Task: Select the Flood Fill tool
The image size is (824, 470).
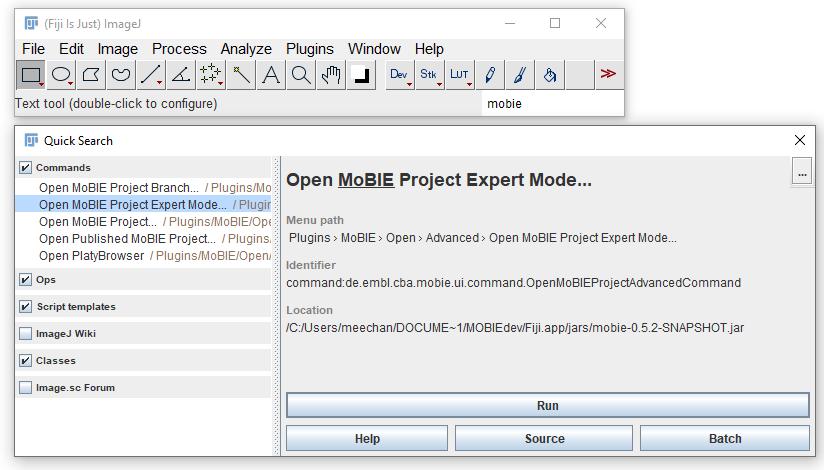Action: pos(550,75)
